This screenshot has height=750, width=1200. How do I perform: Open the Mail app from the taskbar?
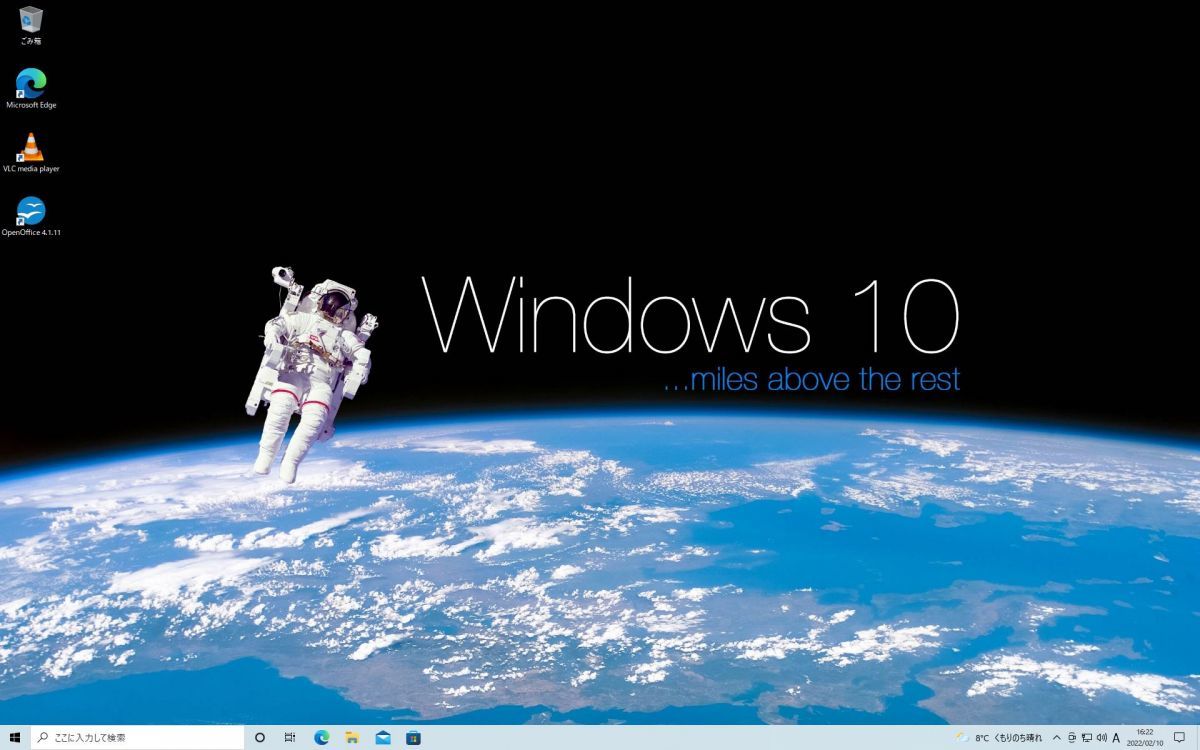[382, 738]
